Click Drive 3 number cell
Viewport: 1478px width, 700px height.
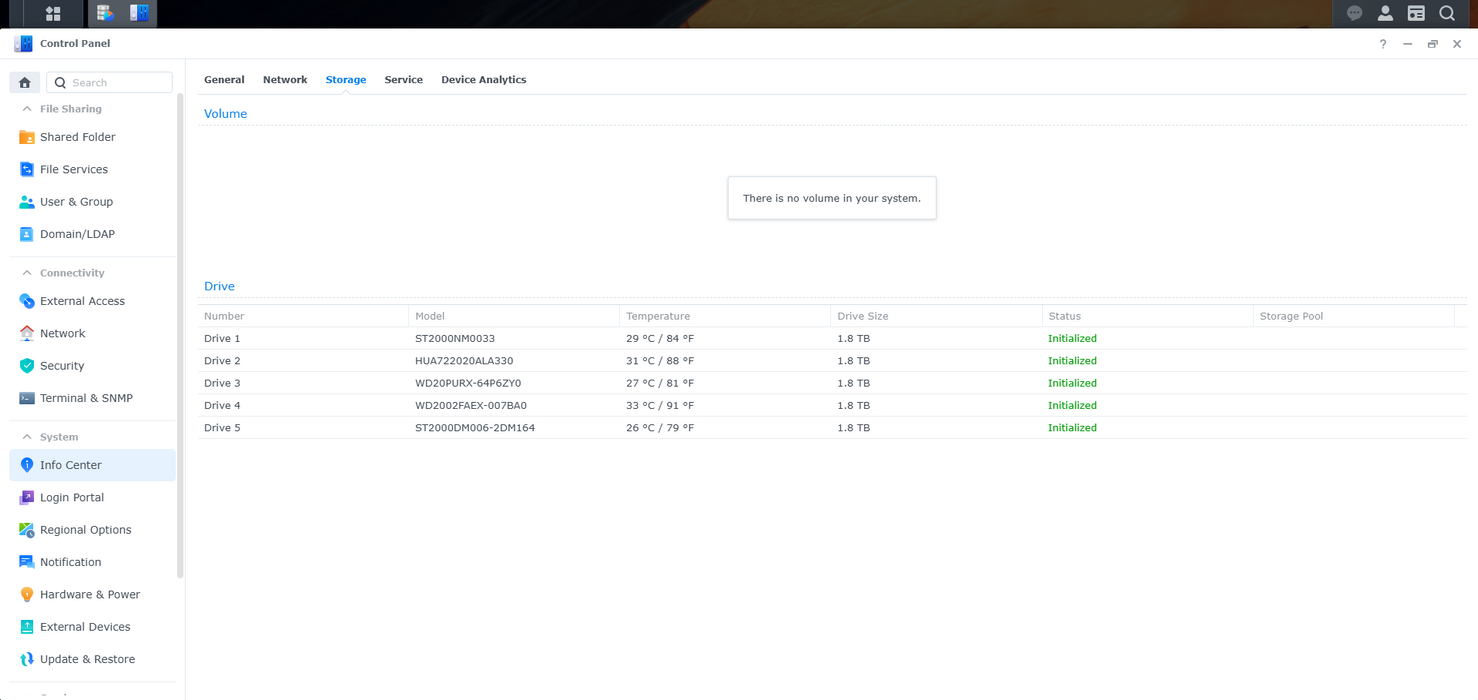222,383
